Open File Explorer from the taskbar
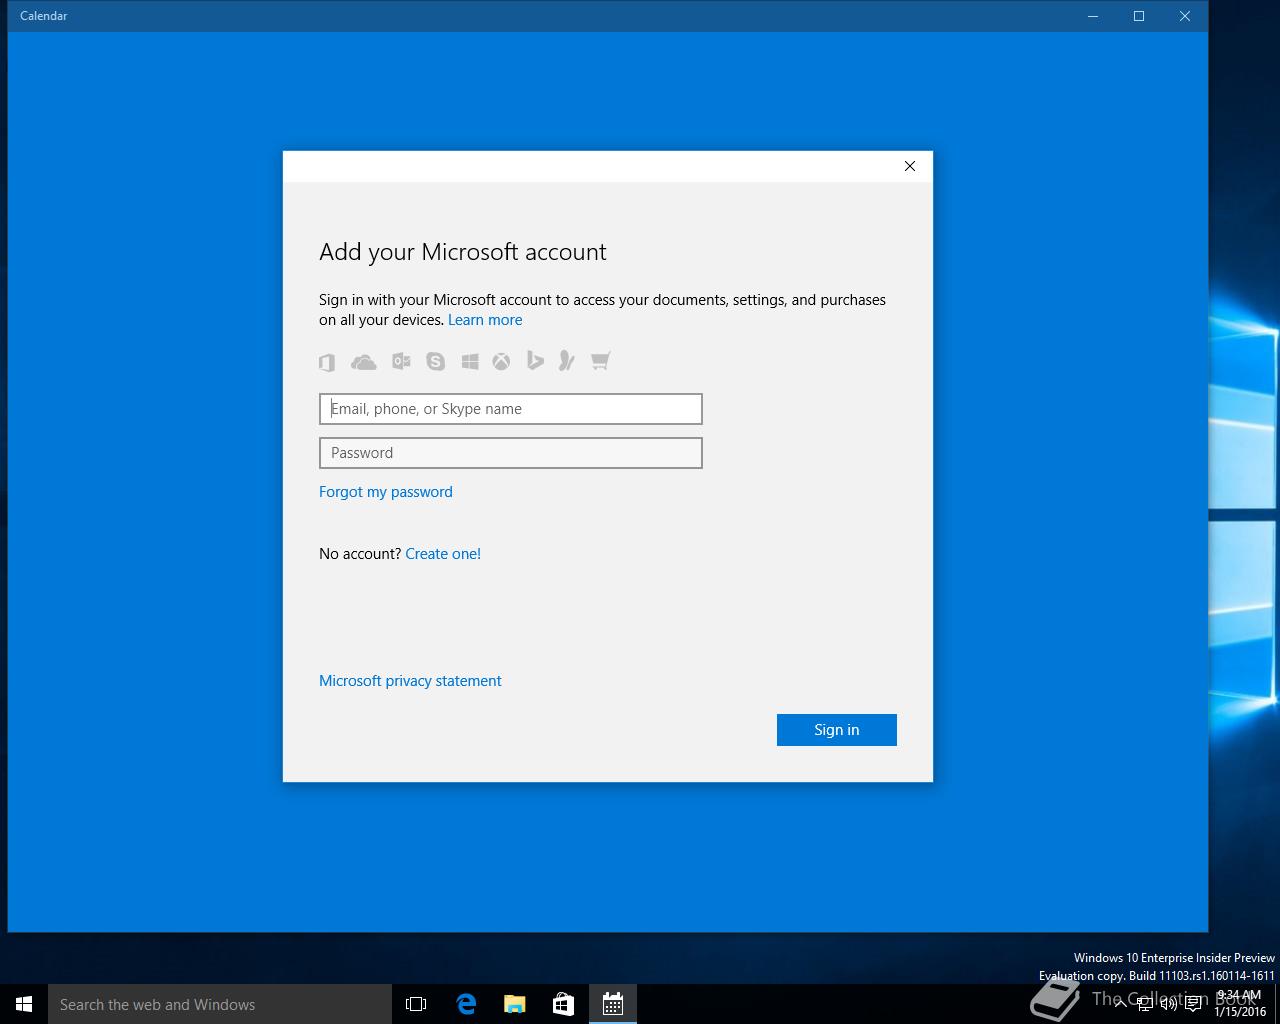 pyautogui.click(x=515, y=1004)
